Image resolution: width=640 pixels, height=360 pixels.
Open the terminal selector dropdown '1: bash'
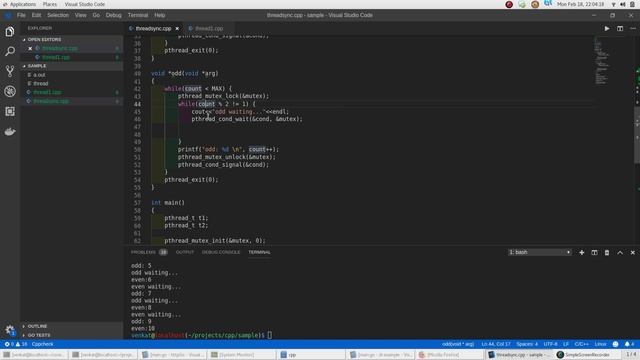coord(540,253)
